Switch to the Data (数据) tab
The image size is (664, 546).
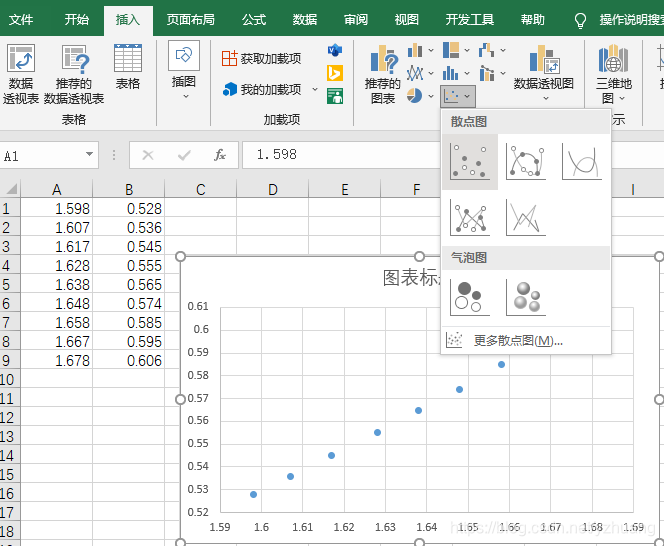(x=305, y=19)
